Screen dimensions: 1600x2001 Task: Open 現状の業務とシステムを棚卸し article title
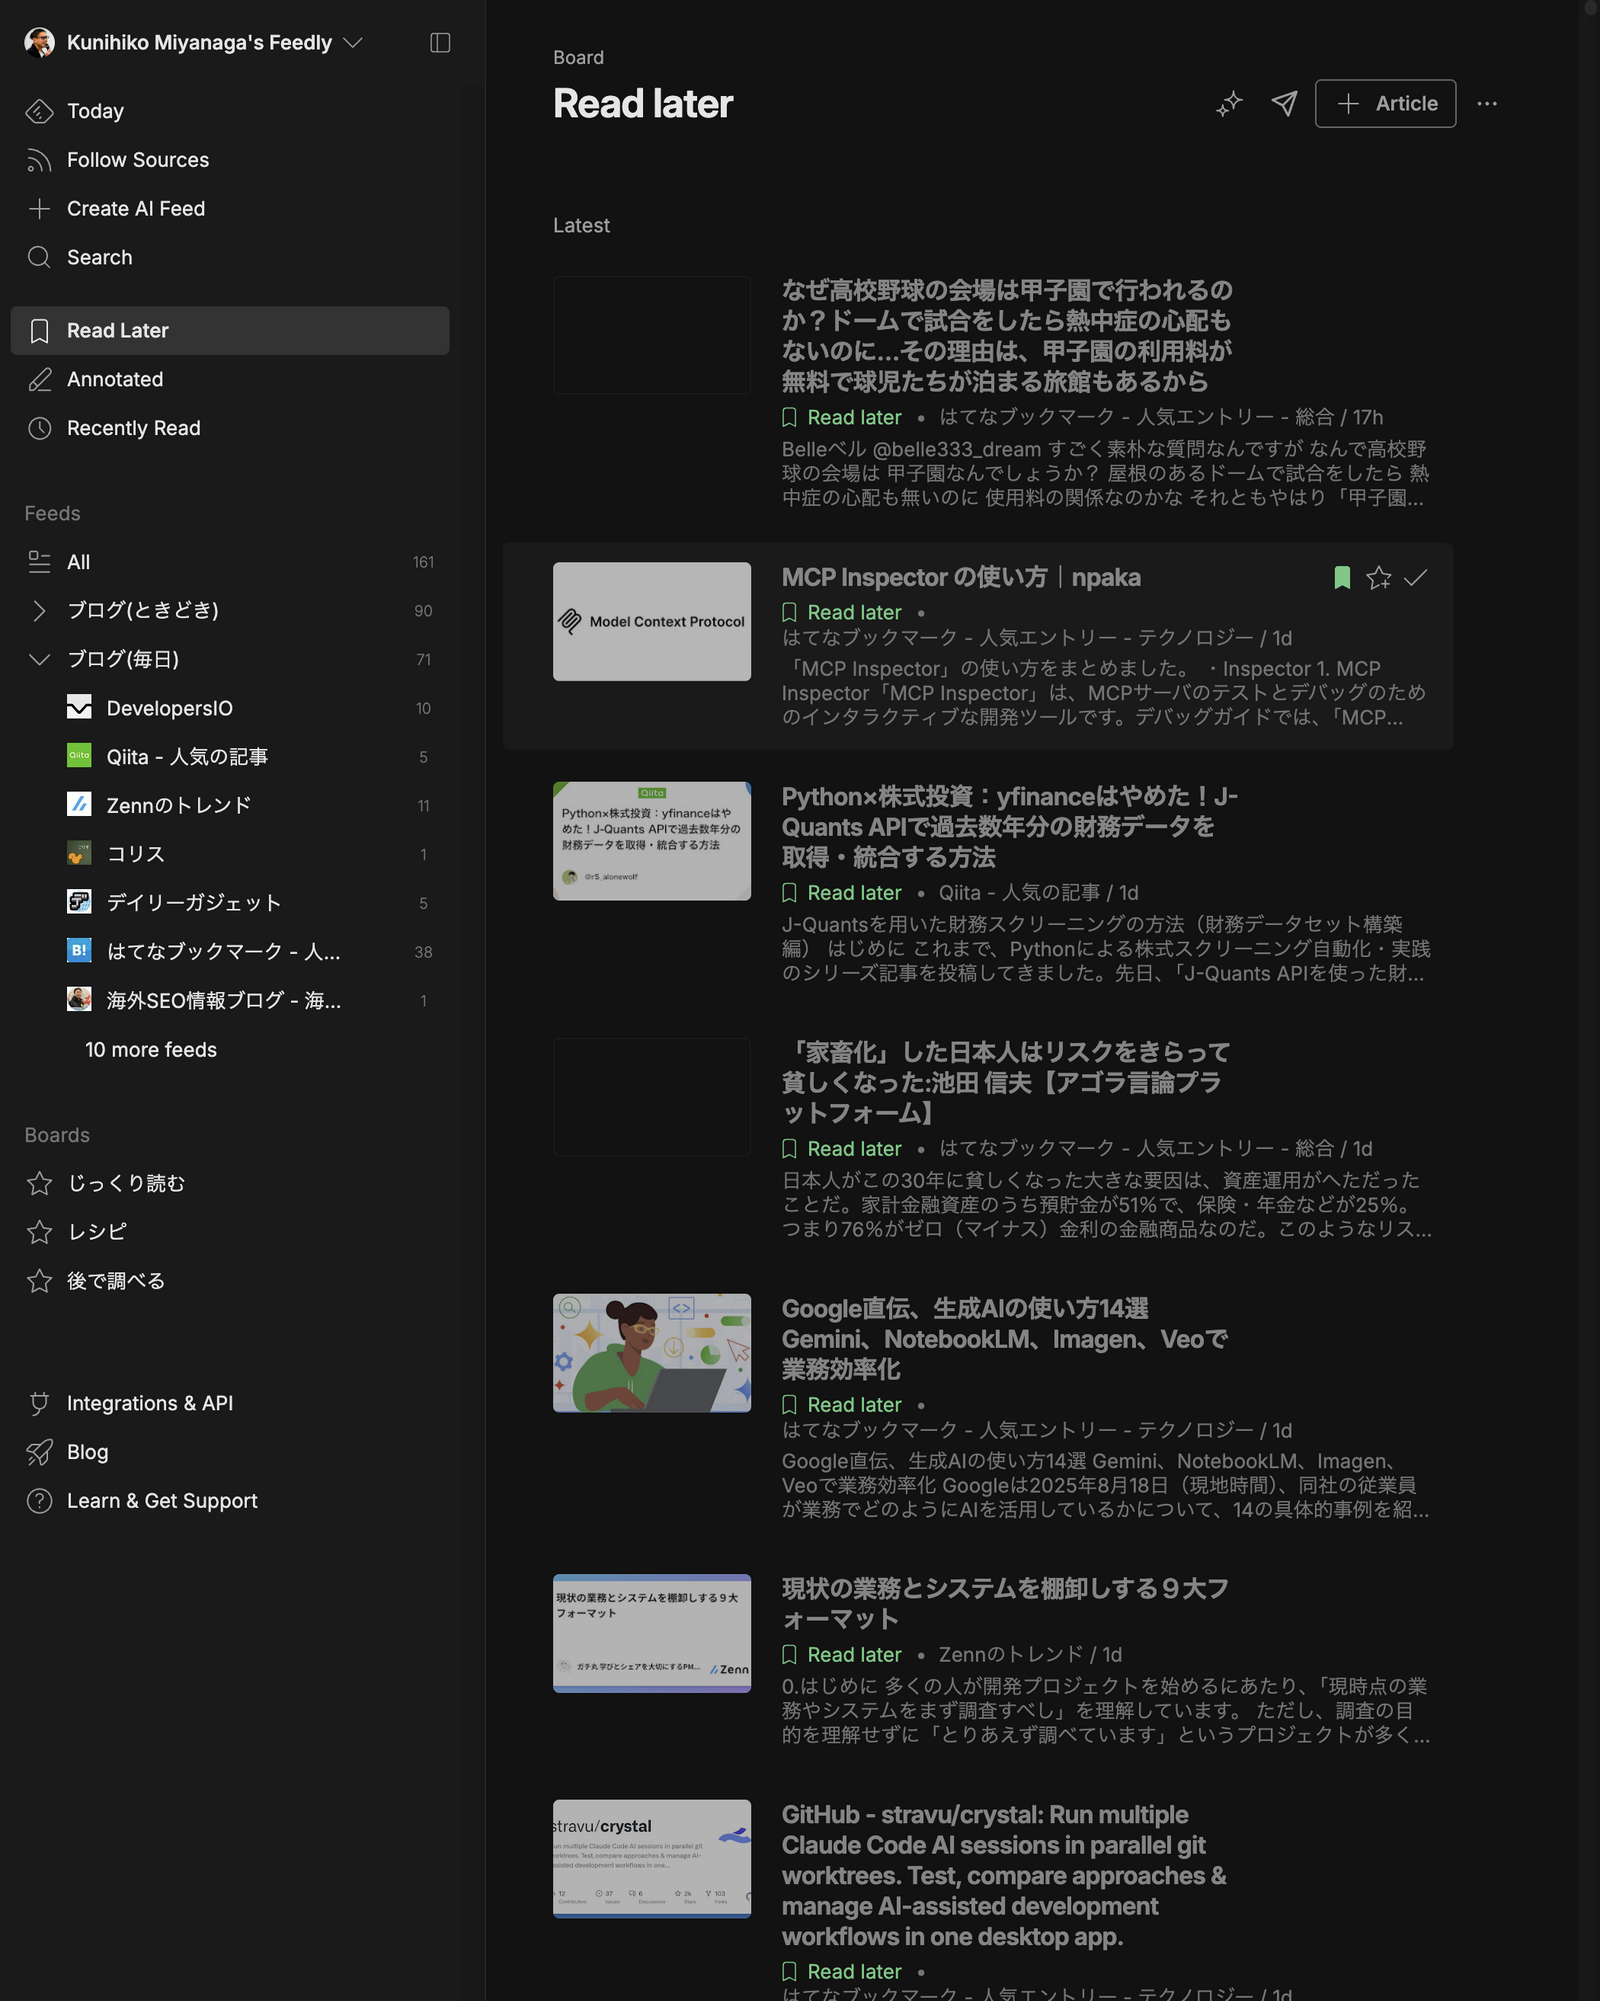coord(1005,1603)
